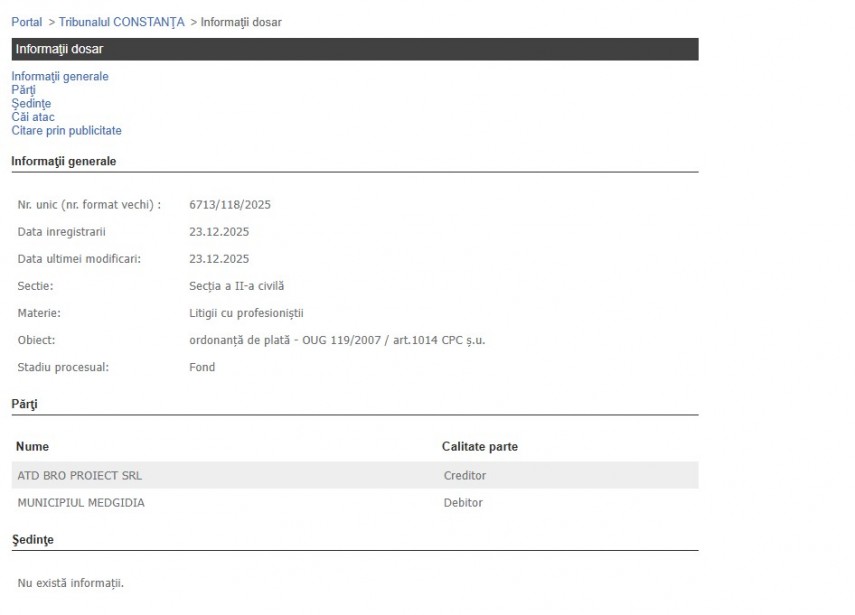855x615 pixels.
Task: Select the Fond procedural stage value
Action: tap(202, 367)
